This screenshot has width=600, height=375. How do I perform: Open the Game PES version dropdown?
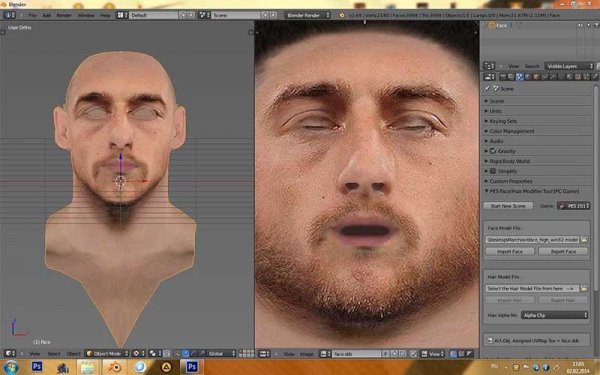click(573, 206)
